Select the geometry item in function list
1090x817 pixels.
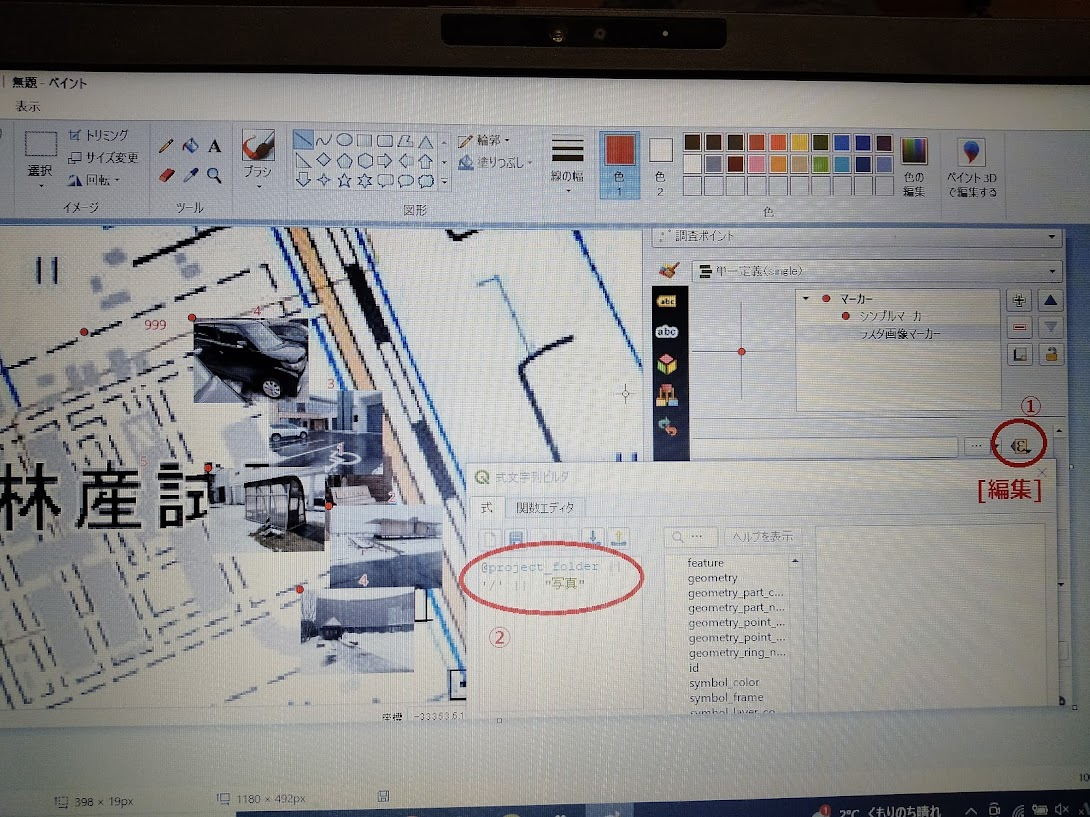tap(712, 578)
